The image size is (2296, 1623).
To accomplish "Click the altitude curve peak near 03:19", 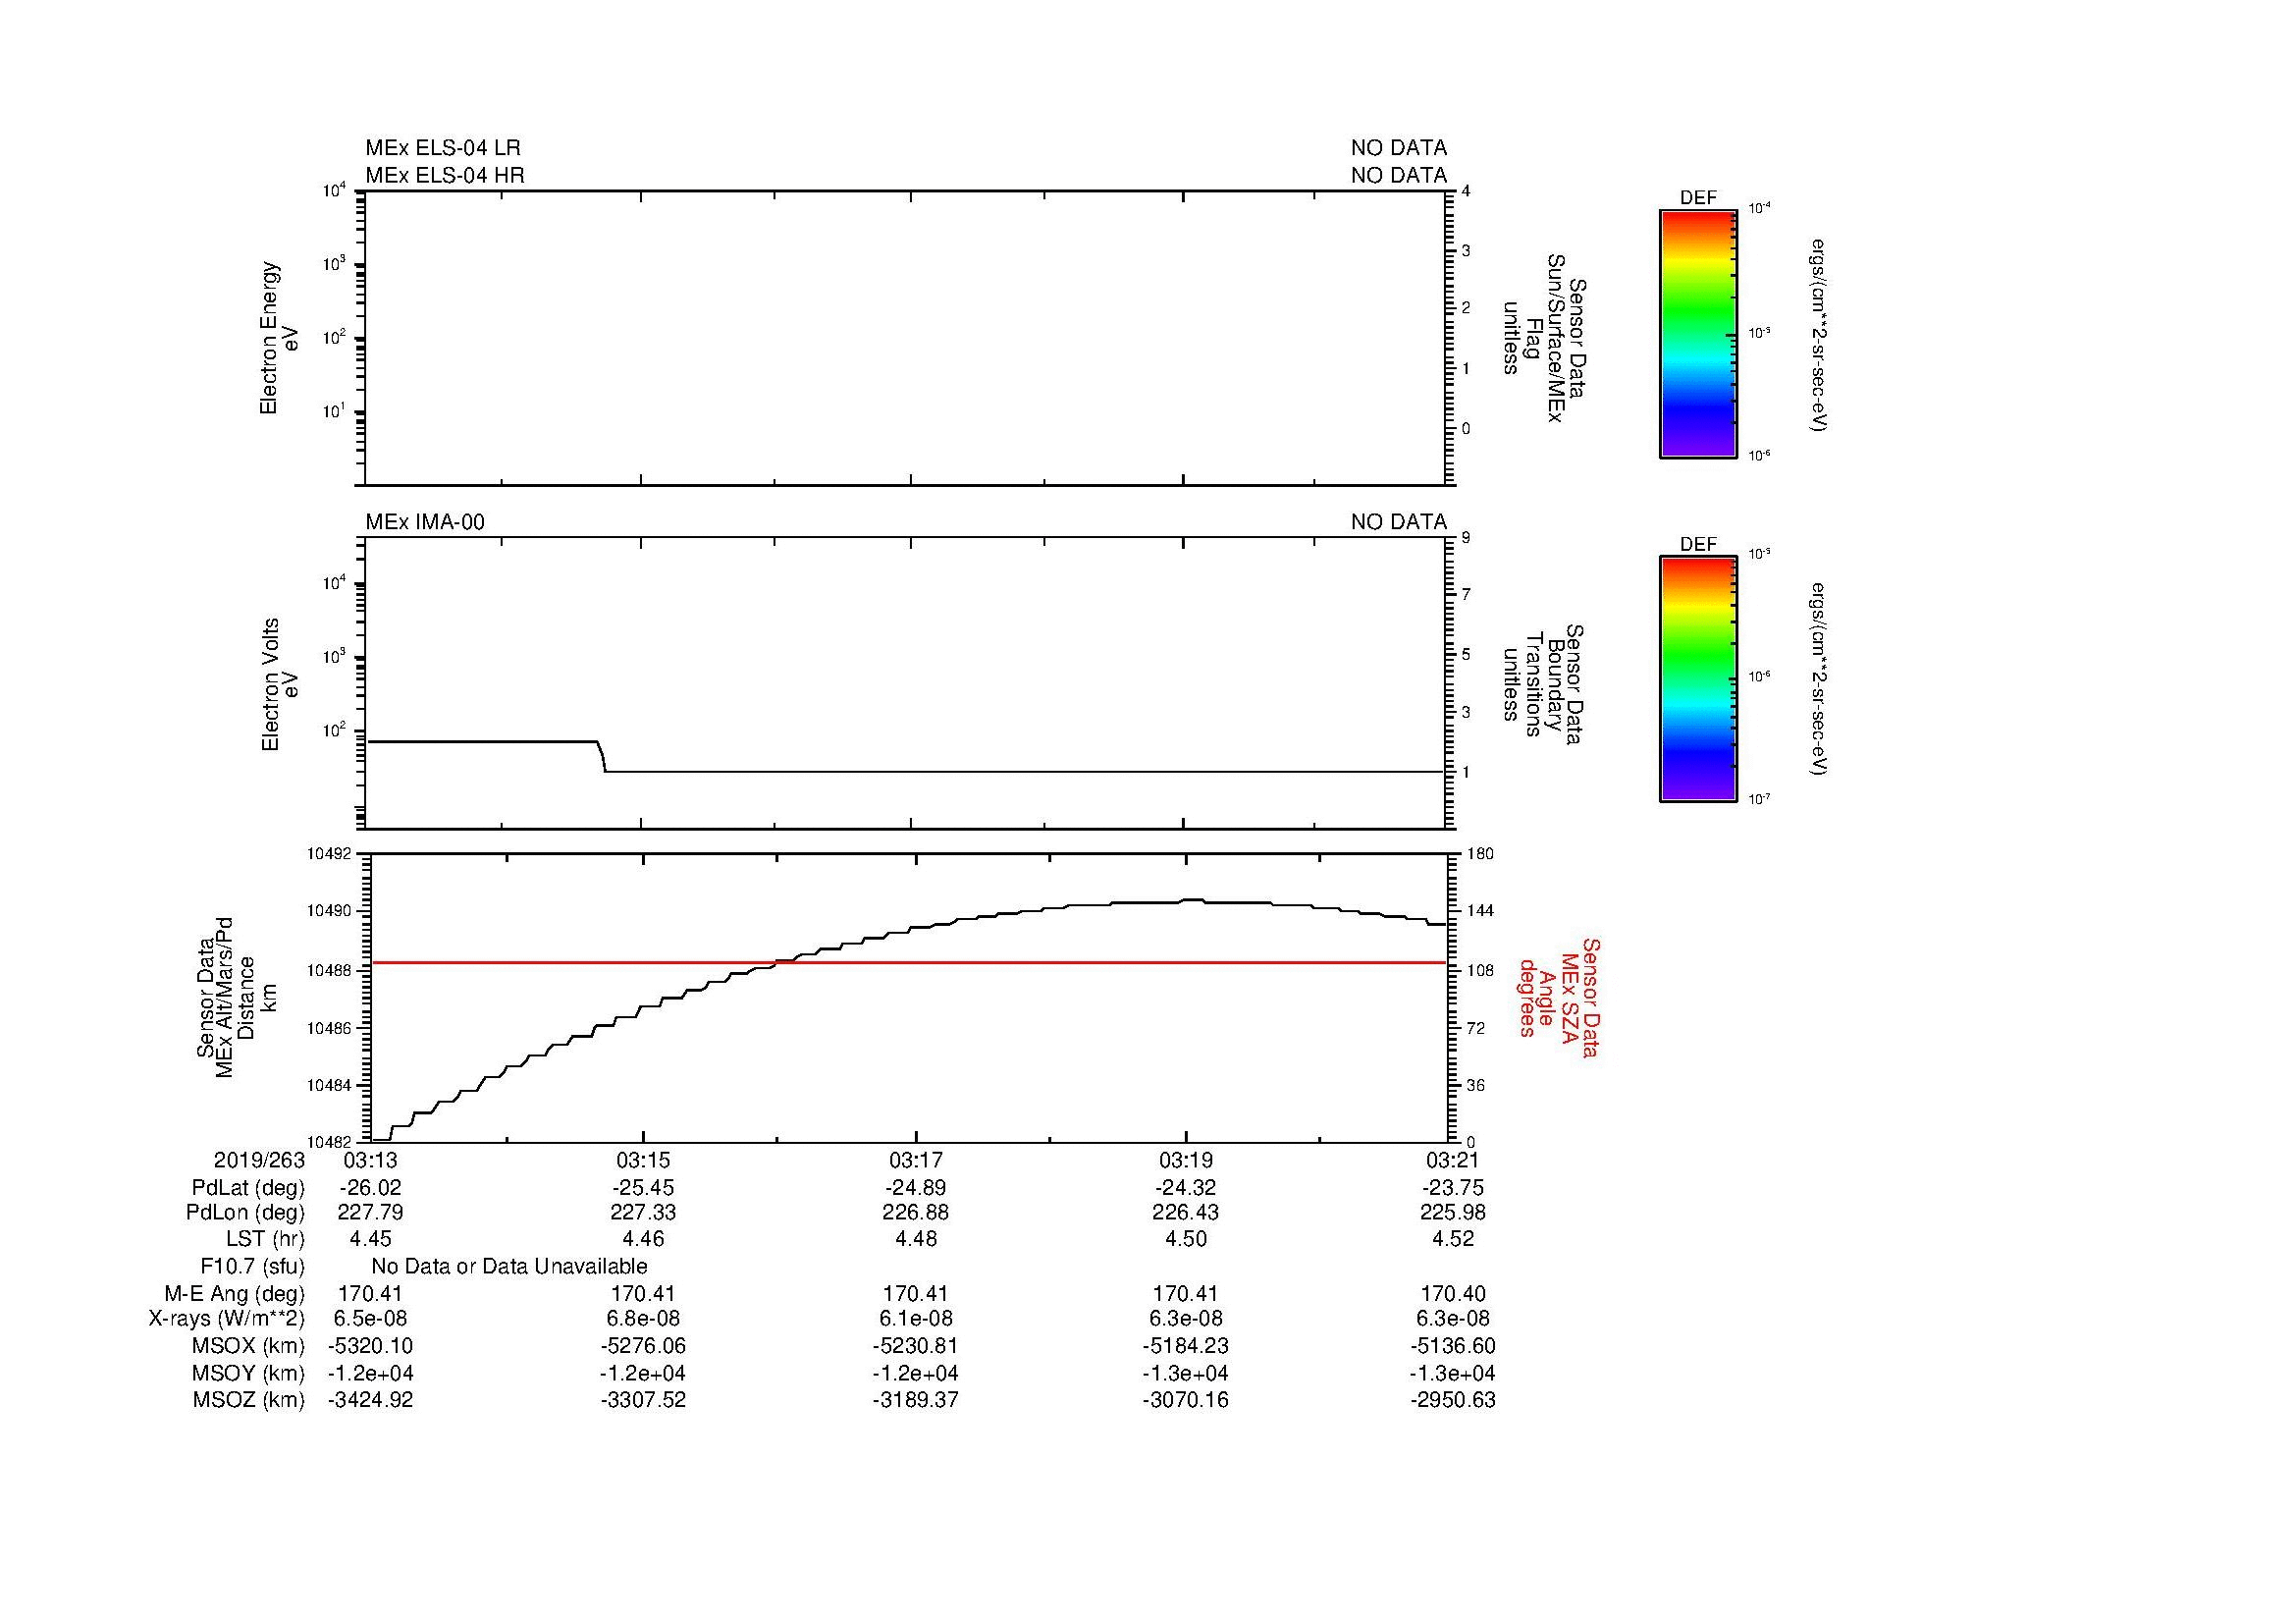I will tap(1192, 900).
